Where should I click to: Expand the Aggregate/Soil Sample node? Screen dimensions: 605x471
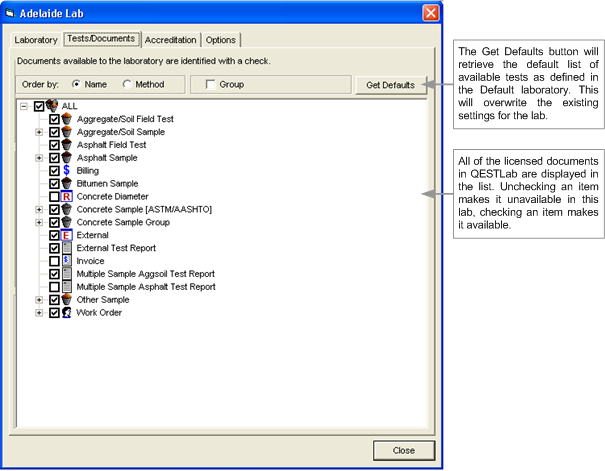(x=39, y=132)
